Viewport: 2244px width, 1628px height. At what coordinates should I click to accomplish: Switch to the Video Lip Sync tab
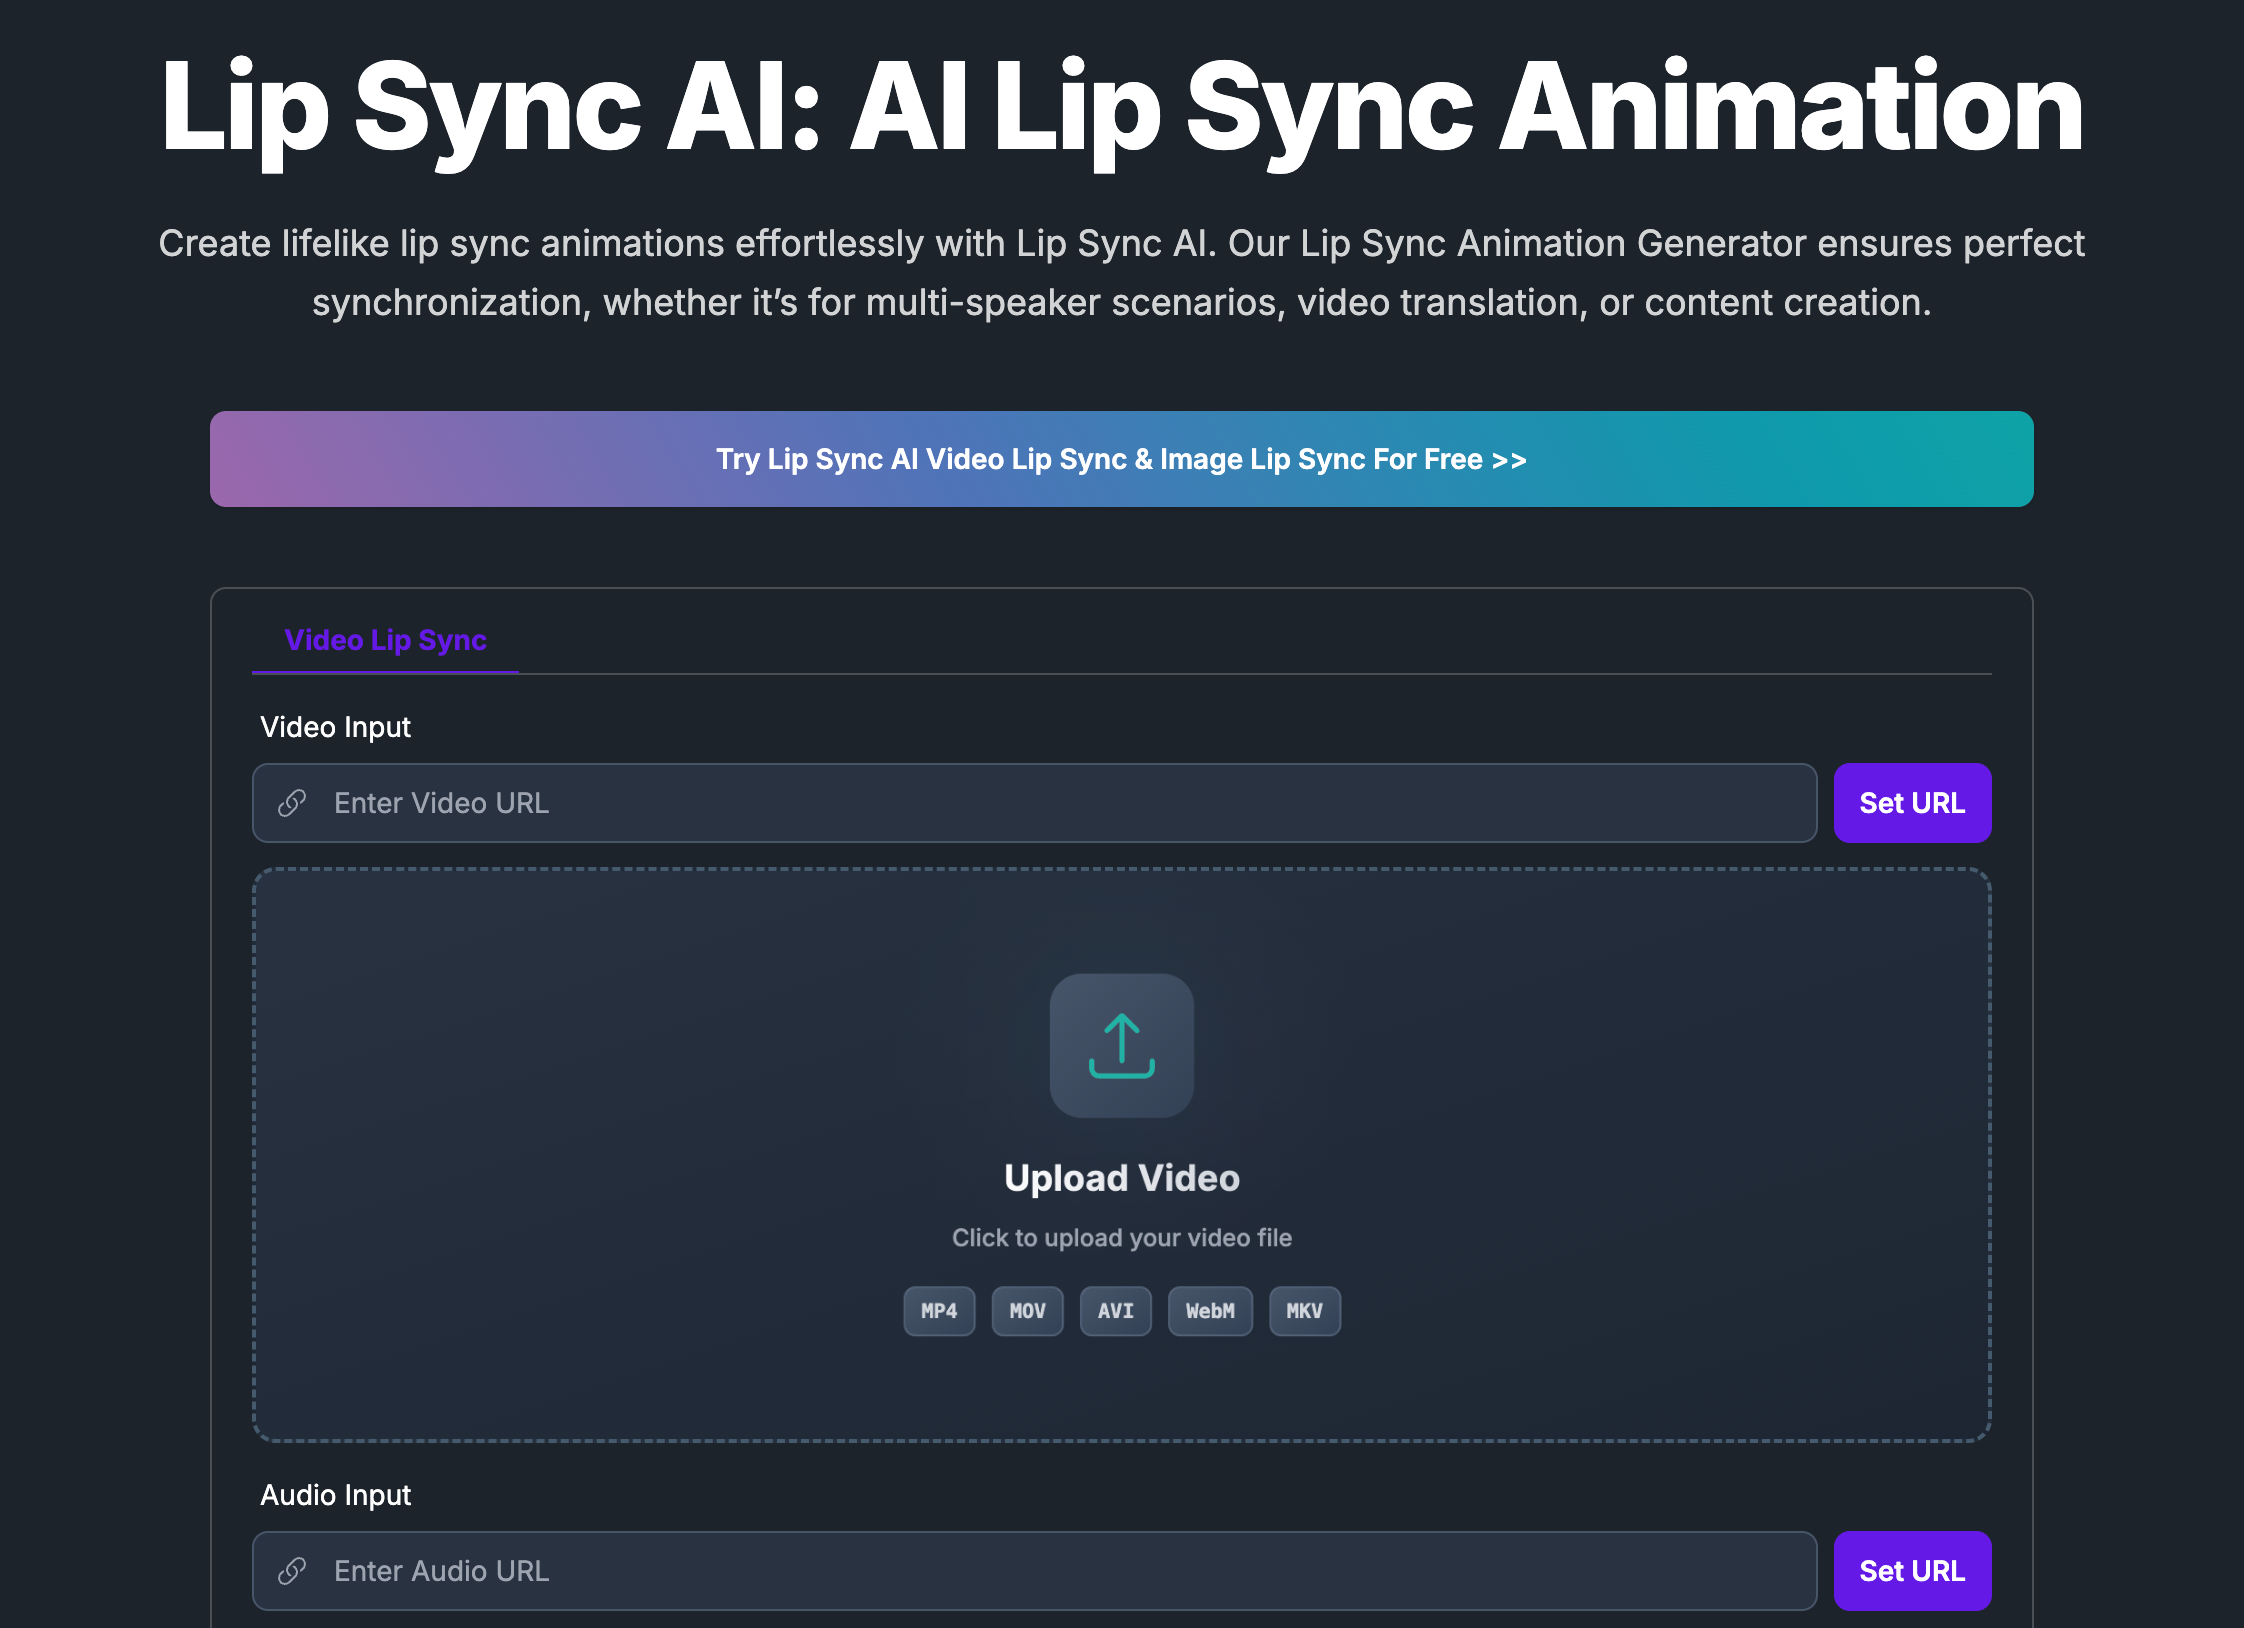point(385,640)
